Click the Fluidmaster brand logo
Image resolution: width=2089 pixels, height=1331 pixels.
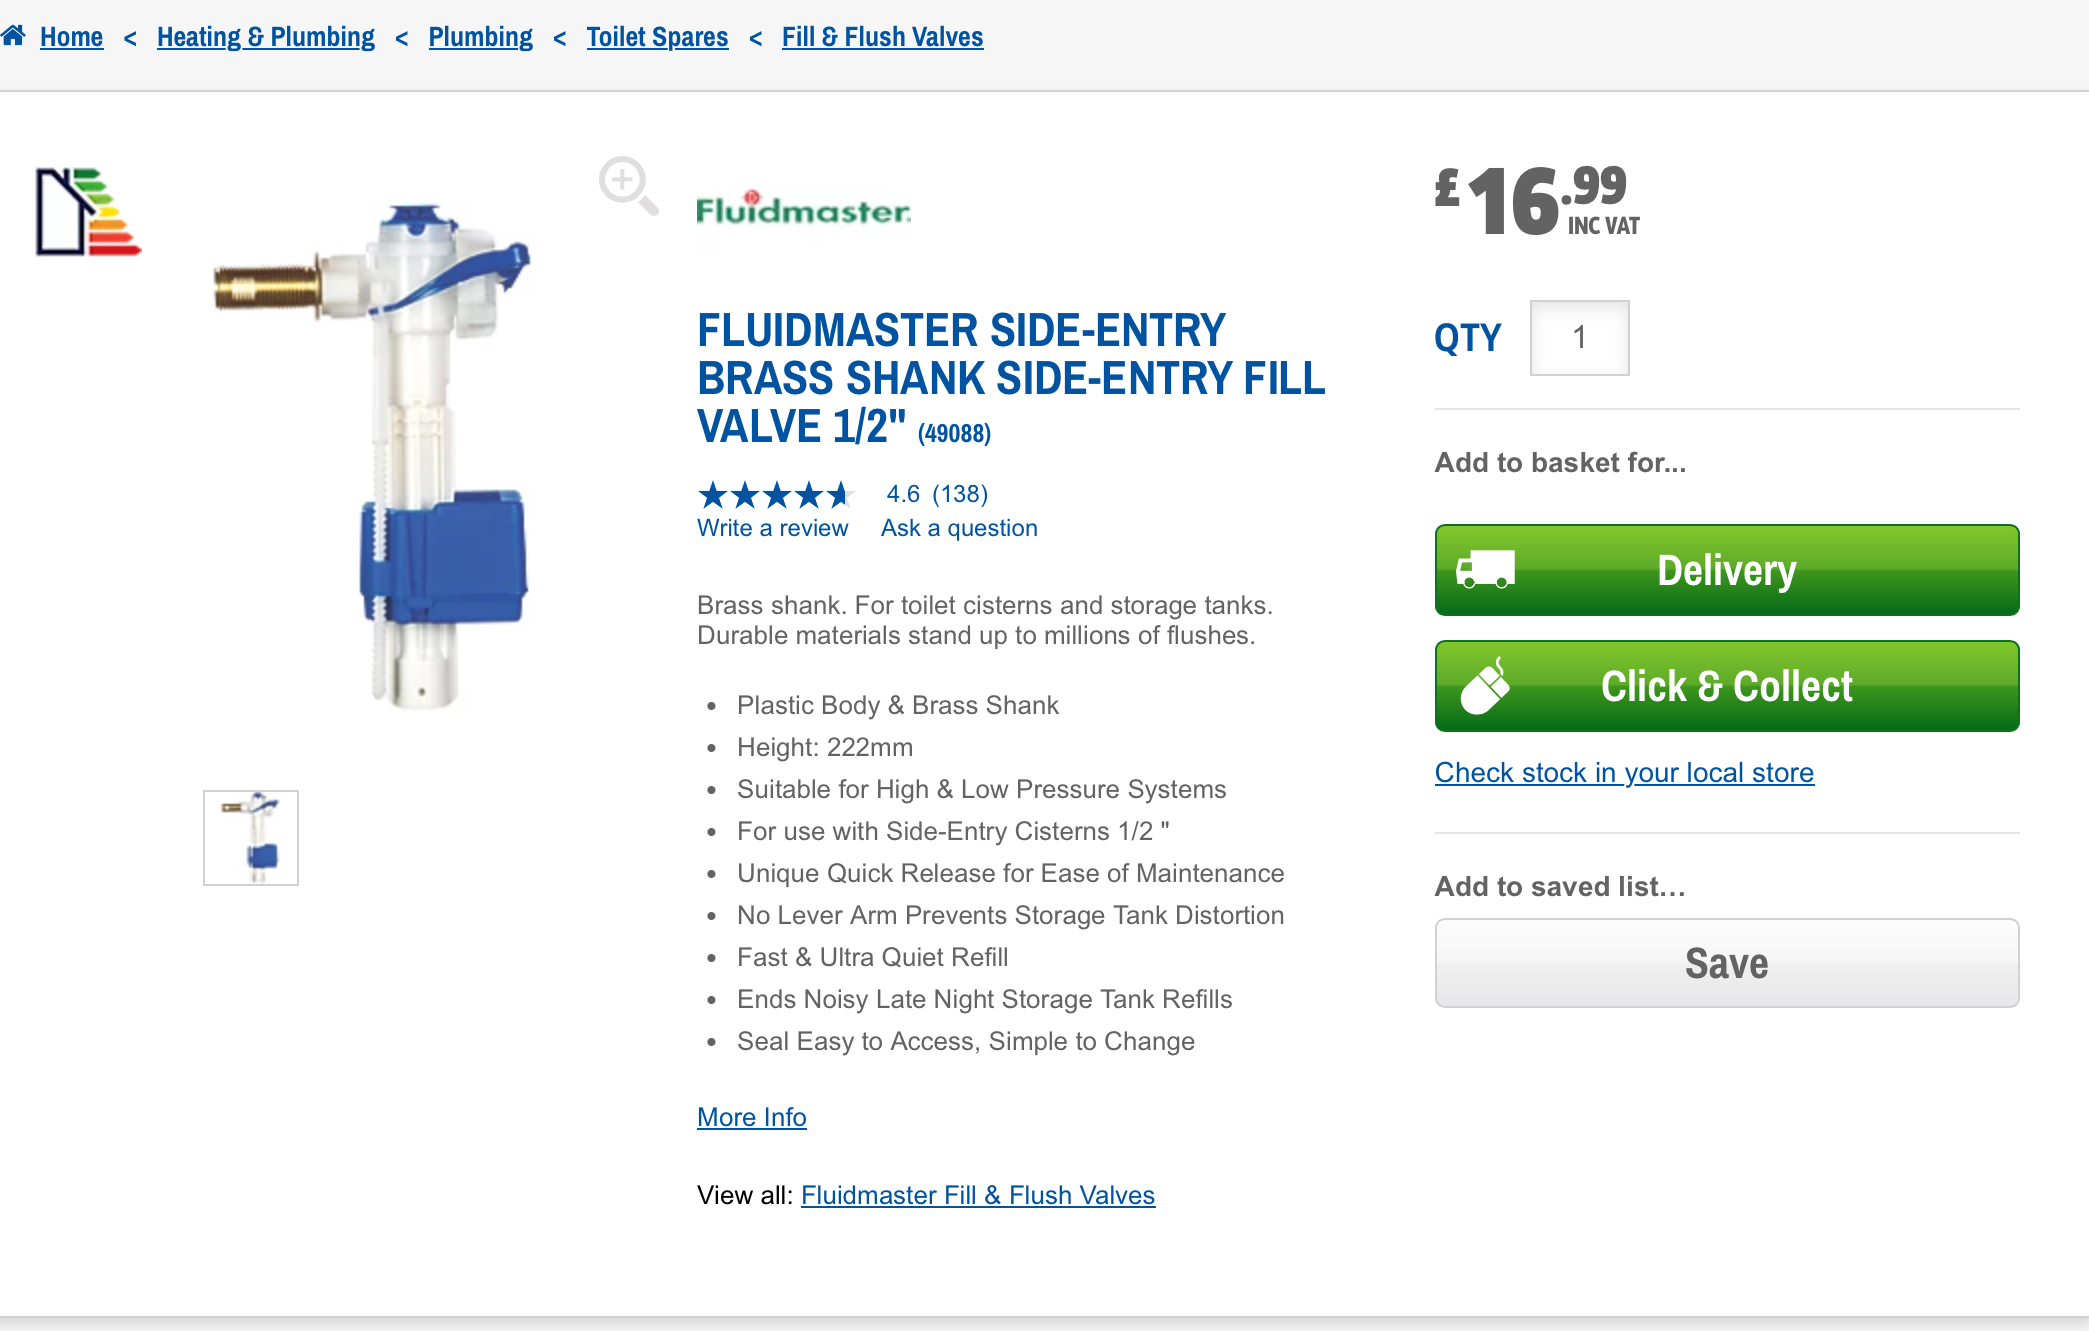pos(802,208)
